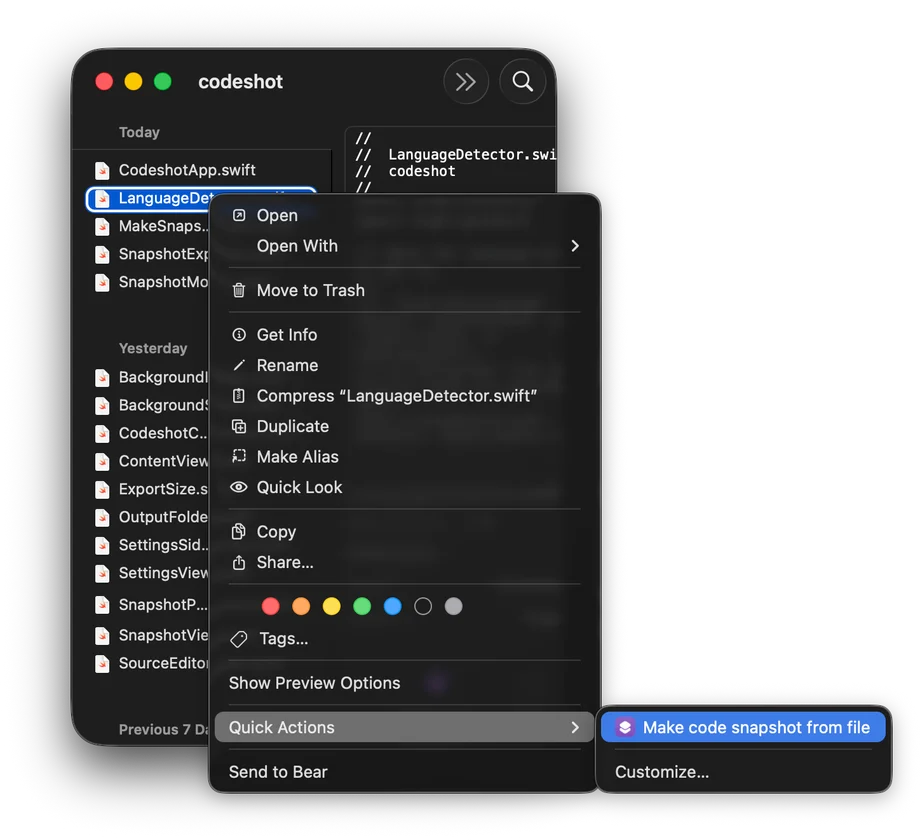Click the eye icon beside Quick Look
The width and height of the screenshot is (920, 840).
point(239,487)
